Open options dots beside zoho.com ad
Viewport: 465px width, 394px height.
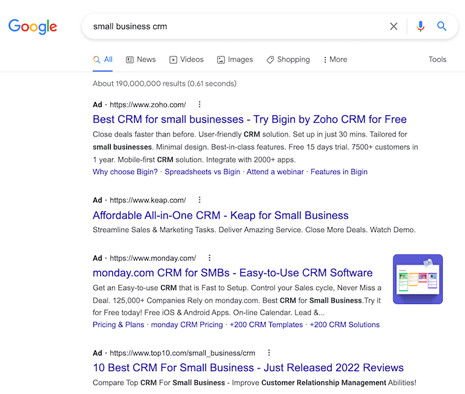pyautogui.click(x=199, y=104)
